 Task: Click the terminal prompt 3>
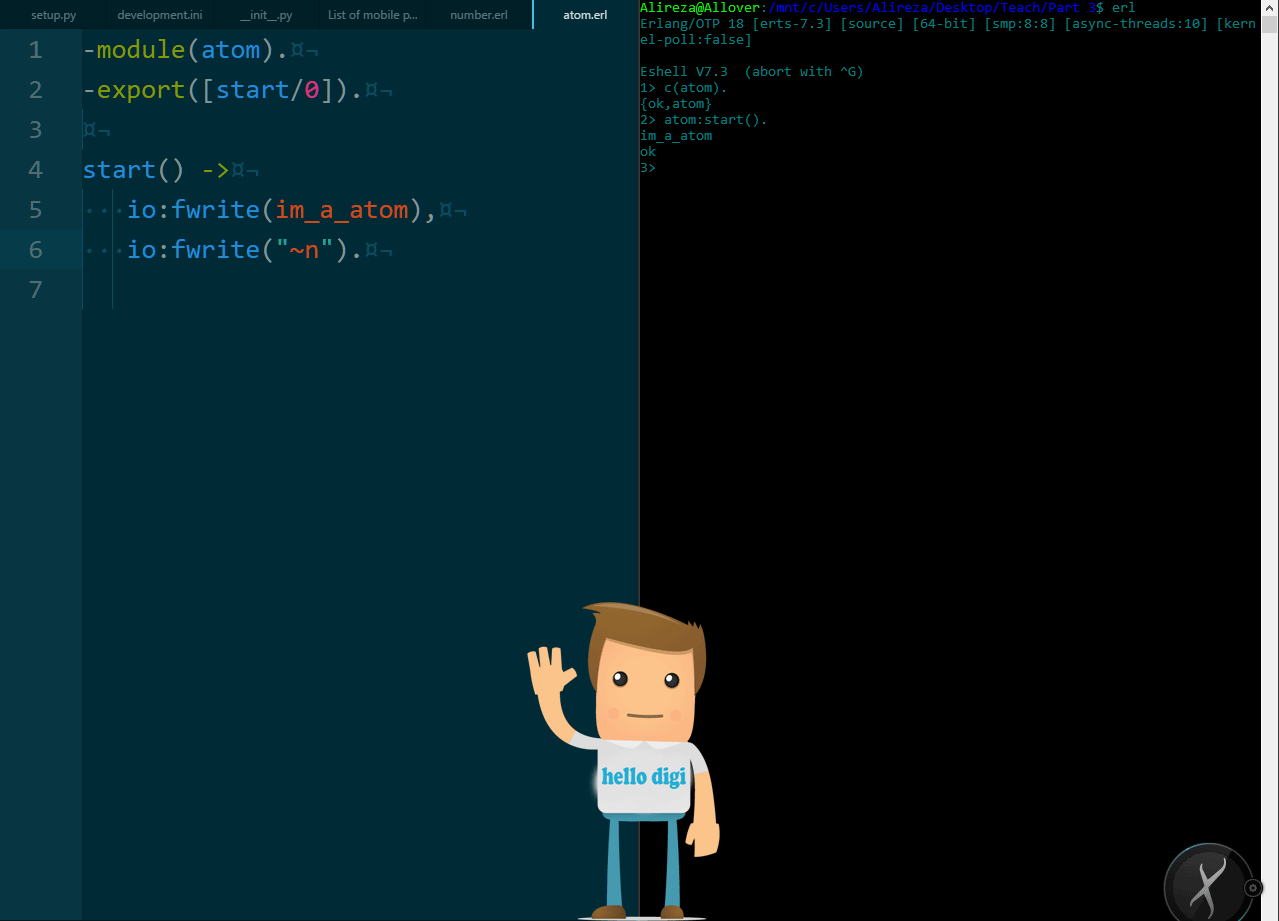point(648,168)
